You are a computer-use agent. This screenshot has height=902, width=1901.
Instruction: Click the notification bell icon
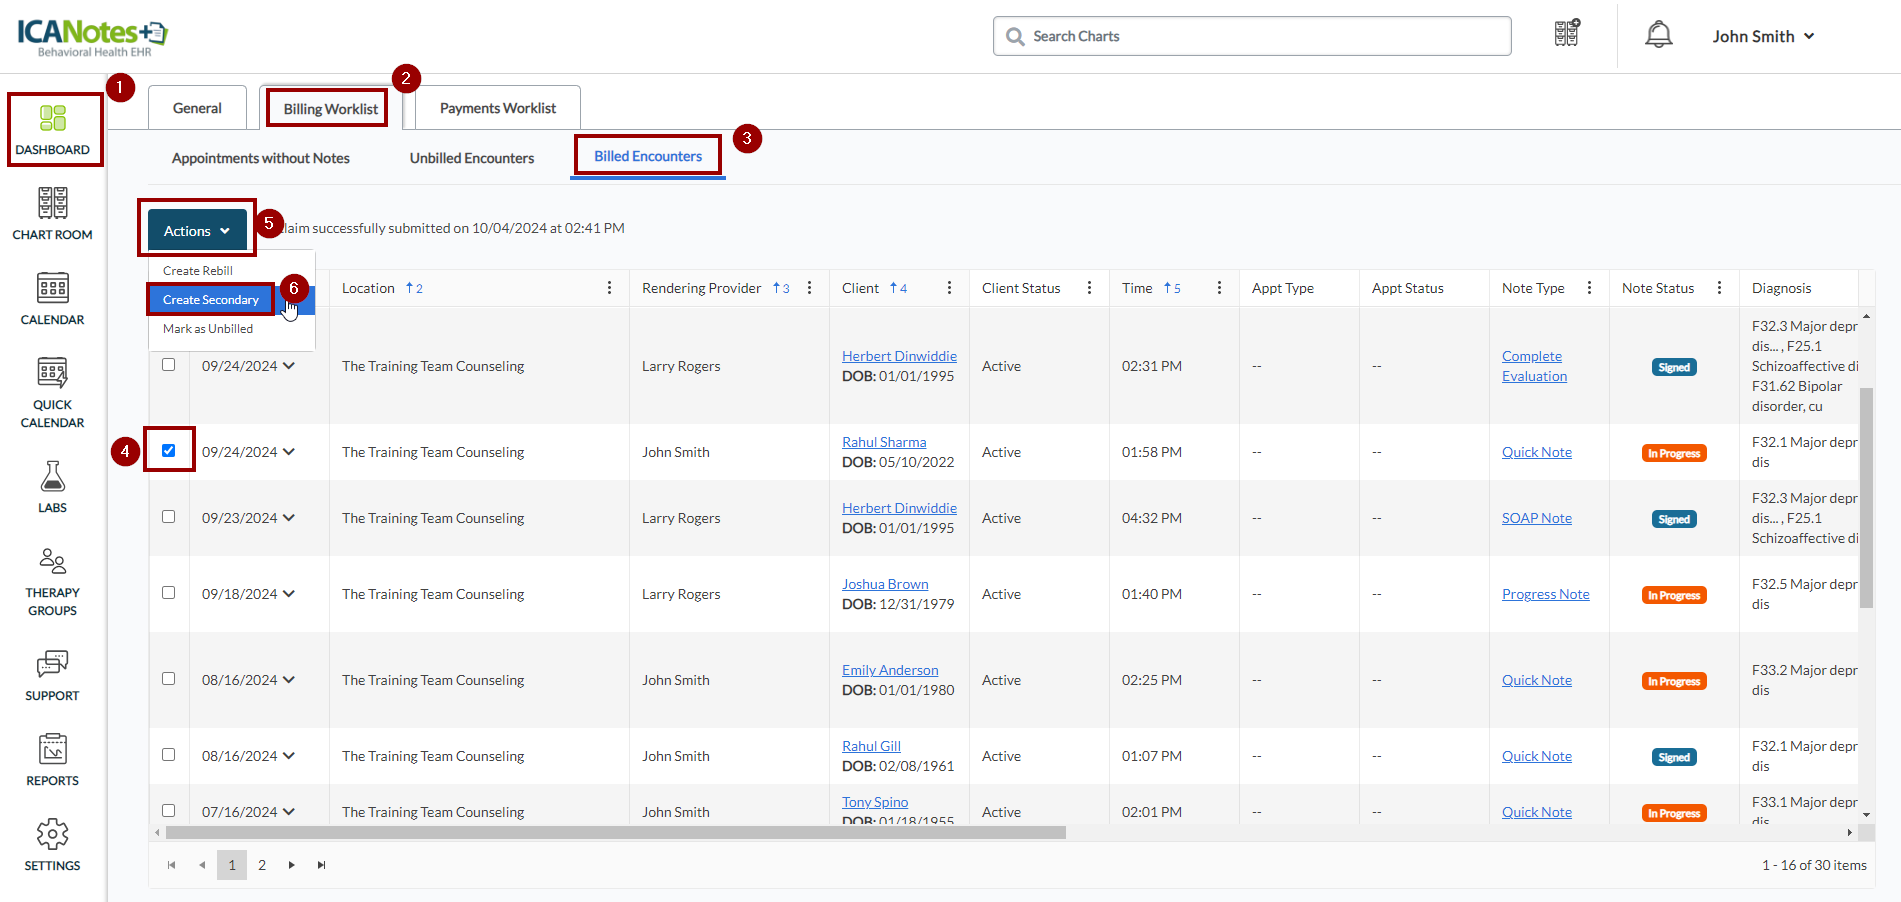1658,36
